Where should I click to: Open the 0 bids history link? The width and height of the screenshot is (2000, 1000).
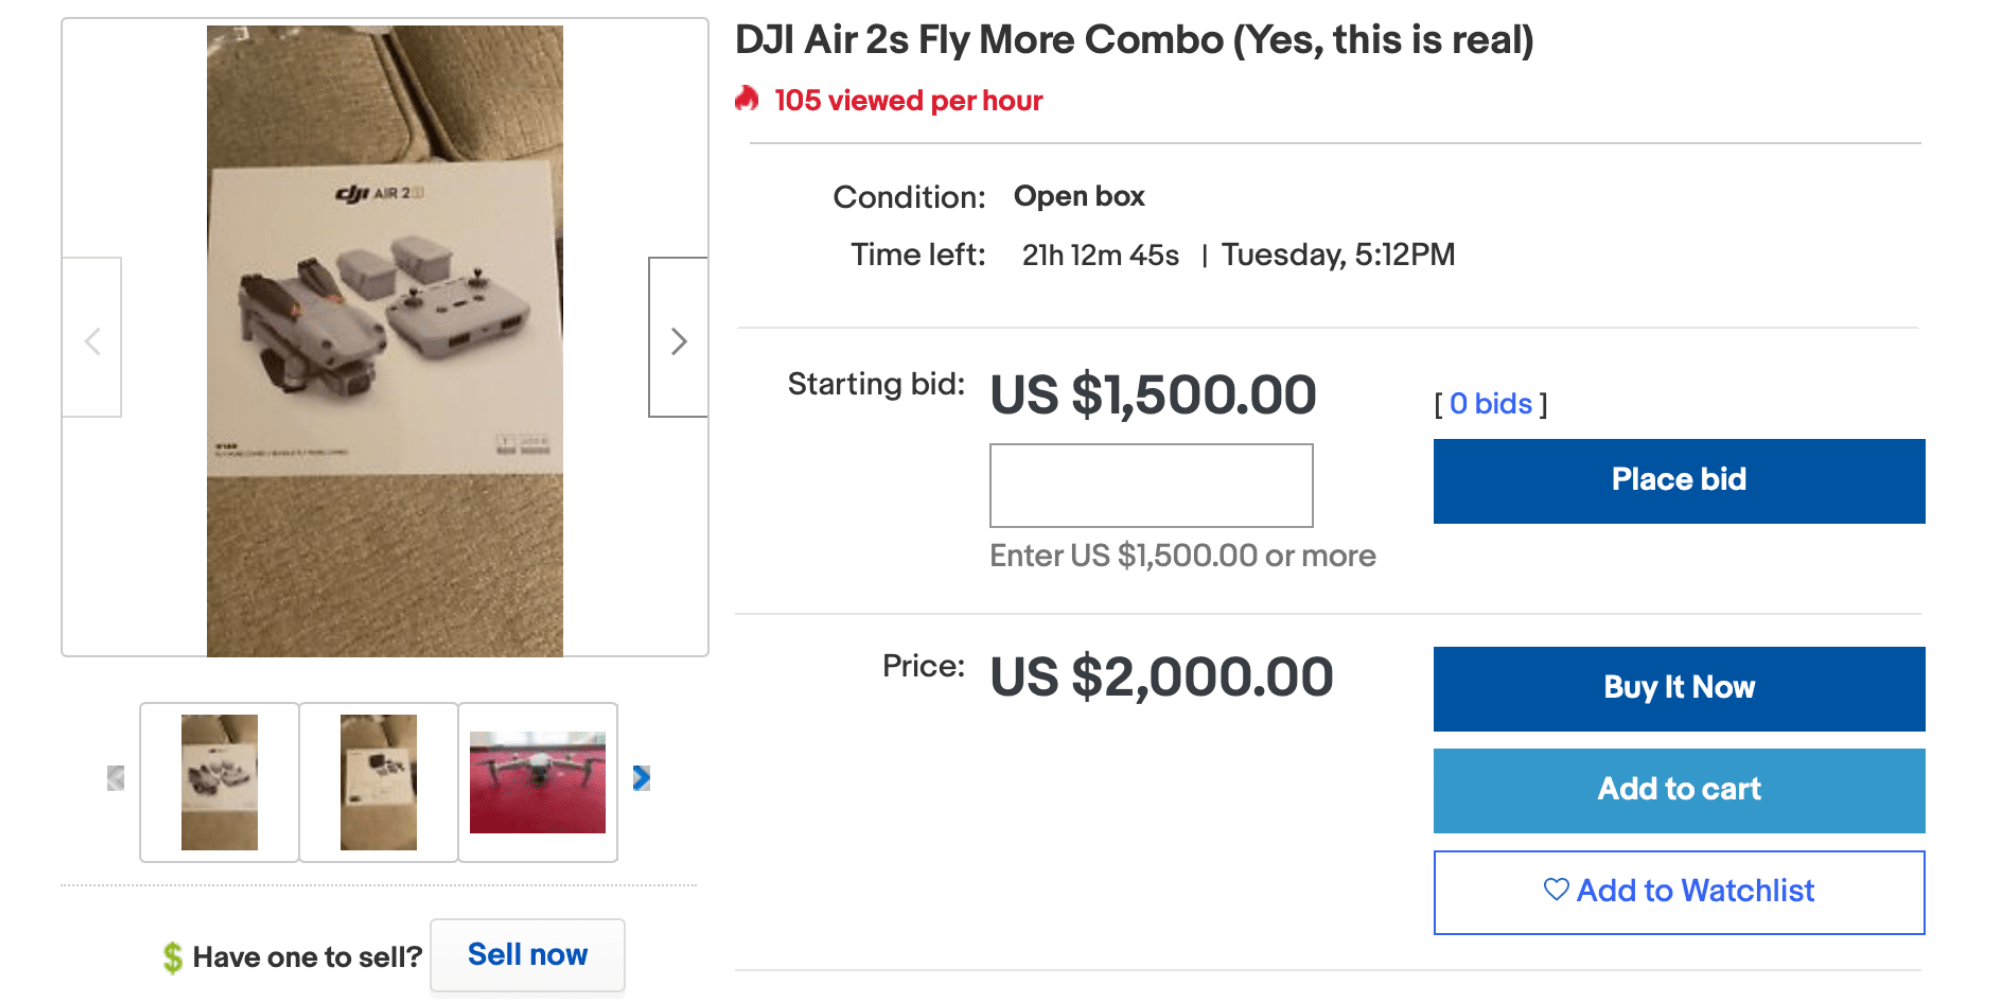[x=1490, y=404]
